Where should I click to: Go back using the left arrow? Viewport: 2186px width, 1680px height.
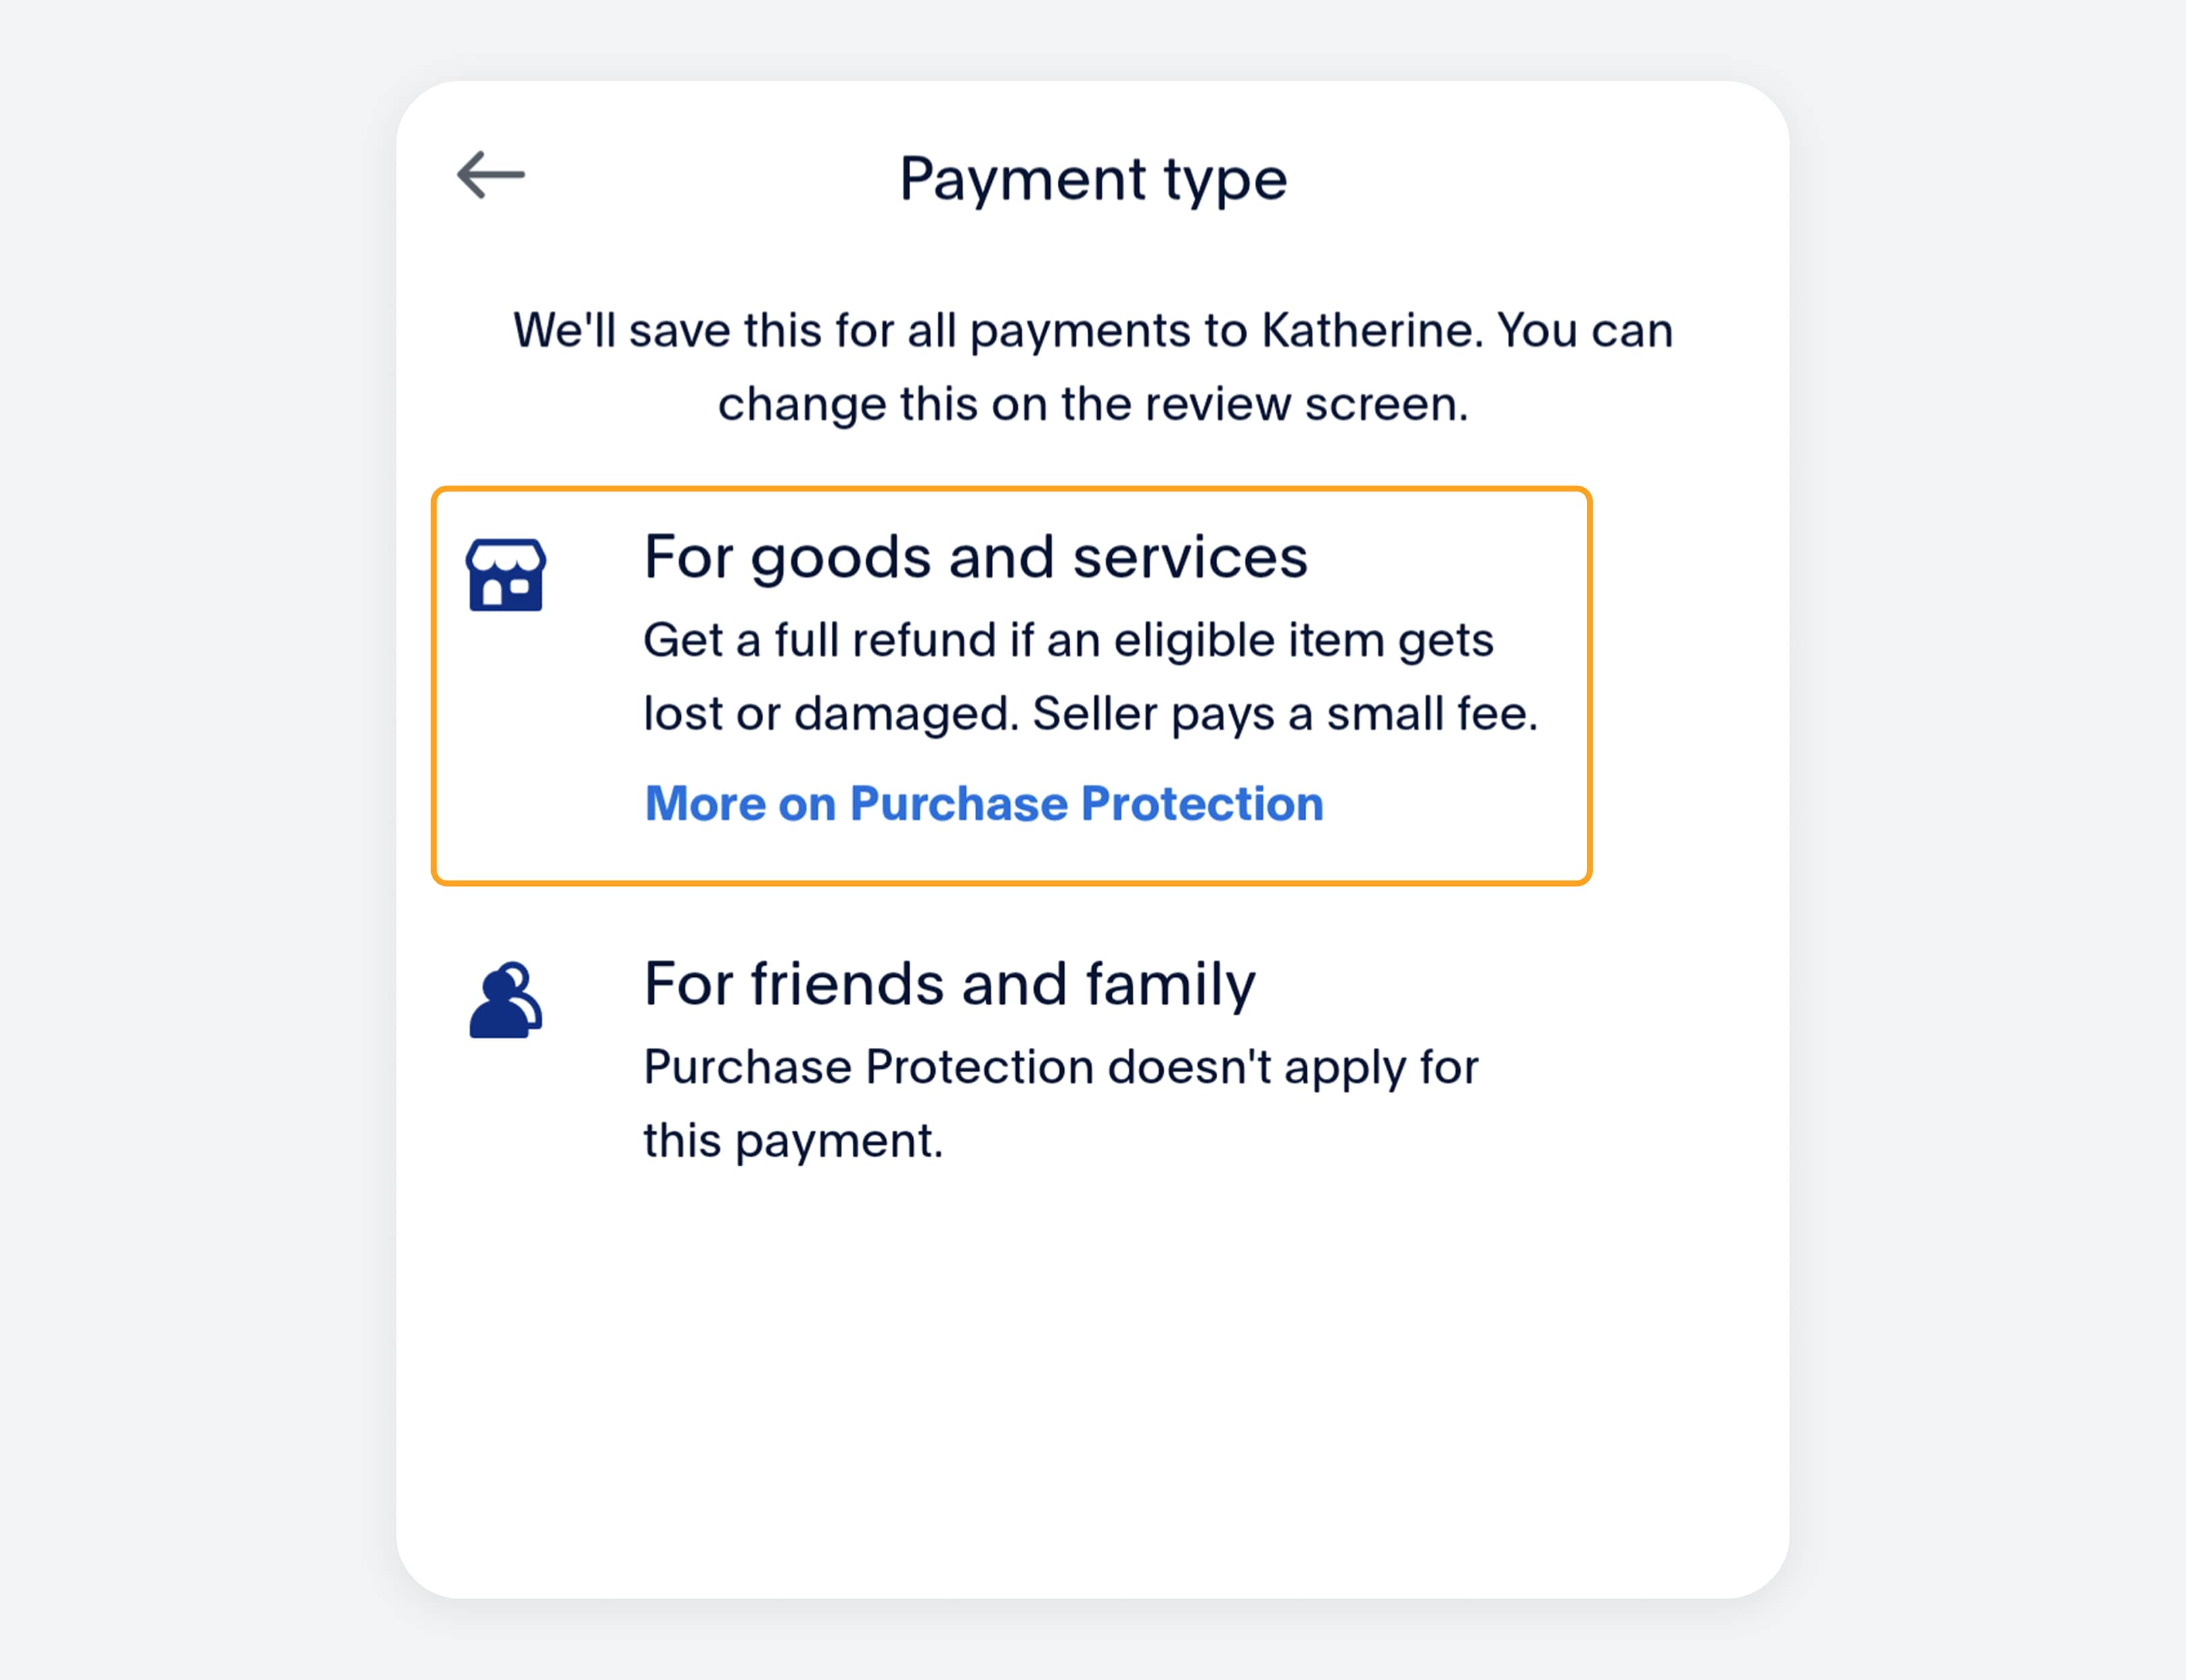pyautogui.click(x=491, y=176)
